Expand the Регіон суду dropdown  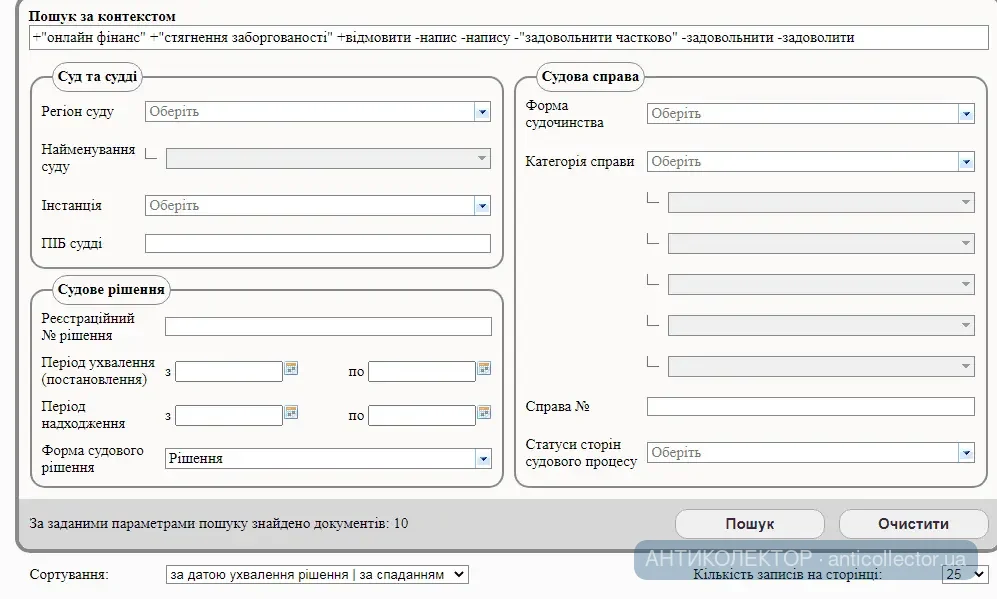pyautogui.click(x=482, y=112)
